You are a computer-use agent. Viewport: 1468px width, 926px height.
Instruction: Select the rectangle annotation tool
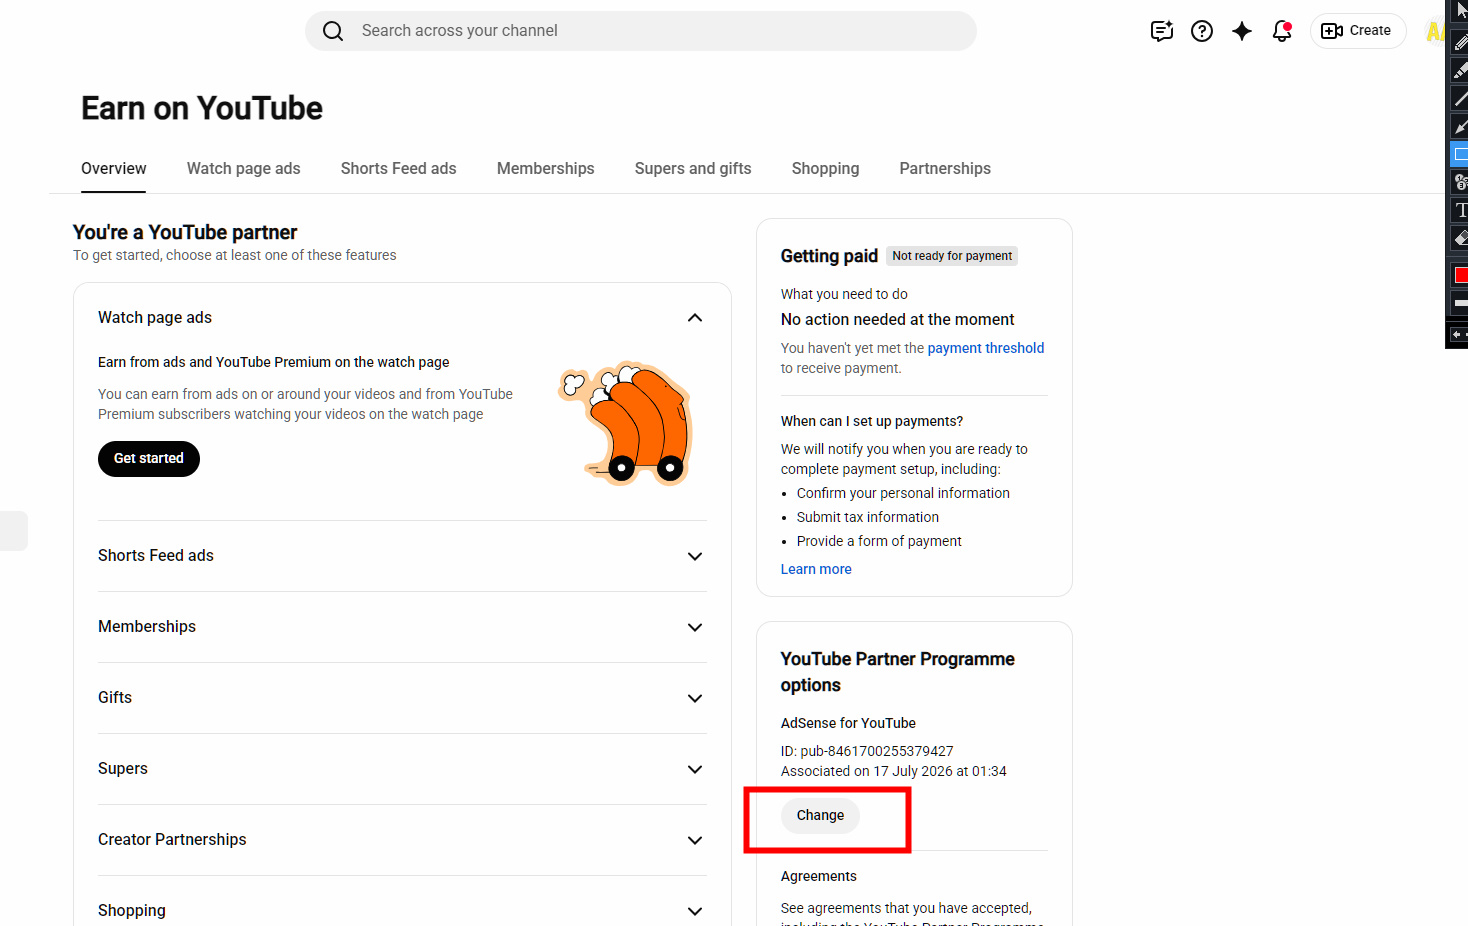1460,154
